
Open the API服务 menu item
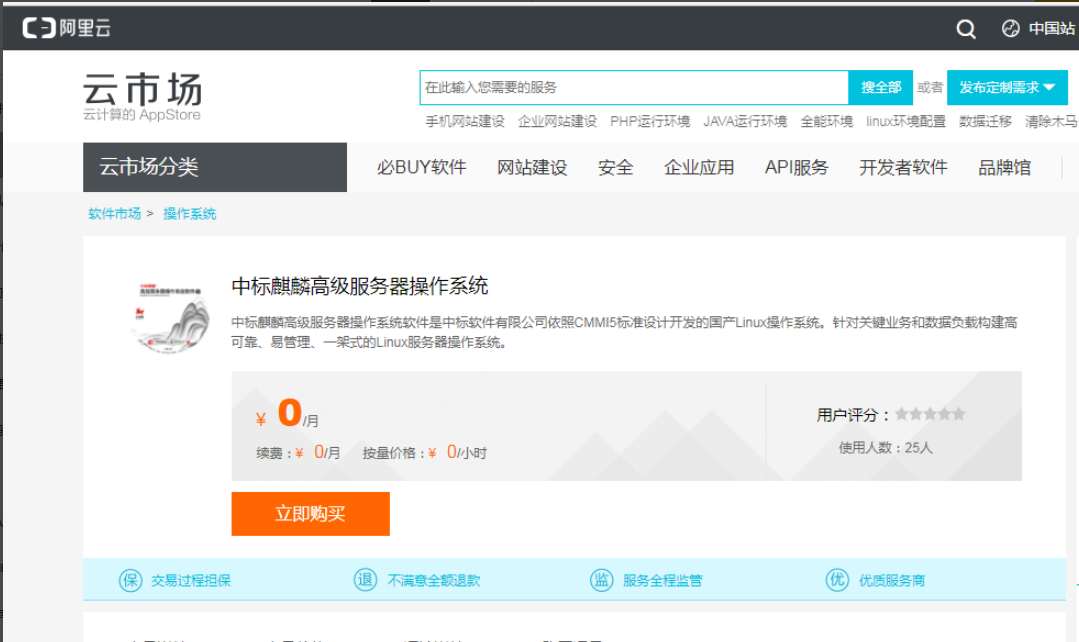(796, 167)
